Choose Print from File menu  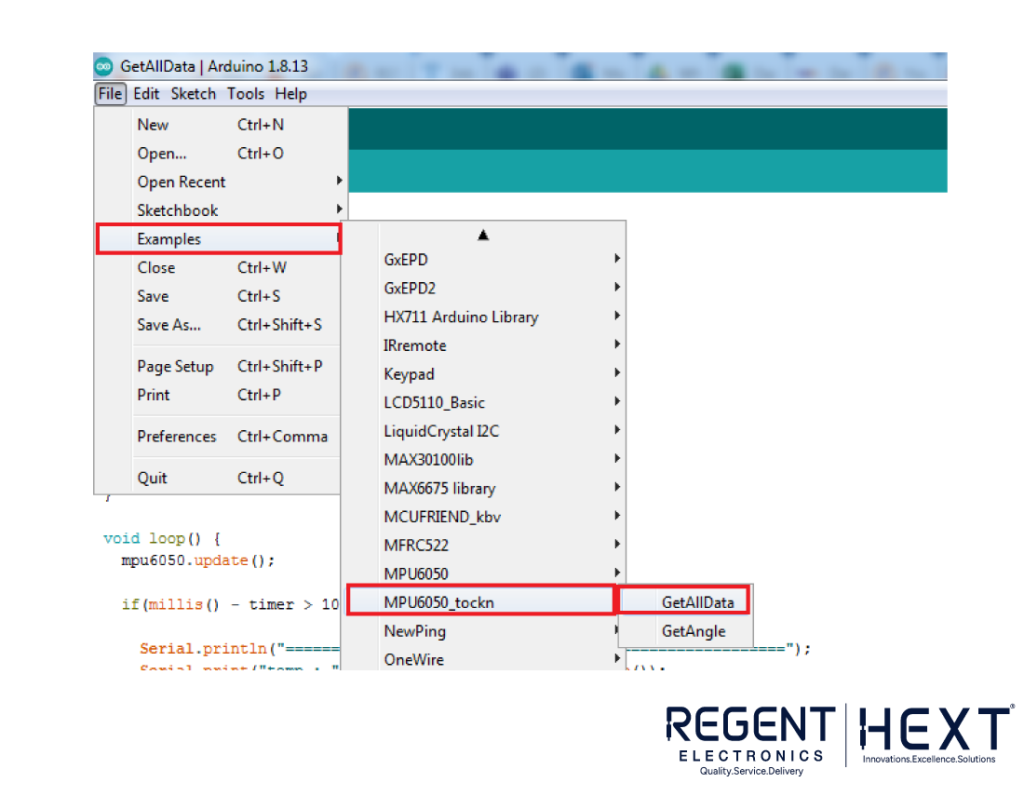coord(219,395)
